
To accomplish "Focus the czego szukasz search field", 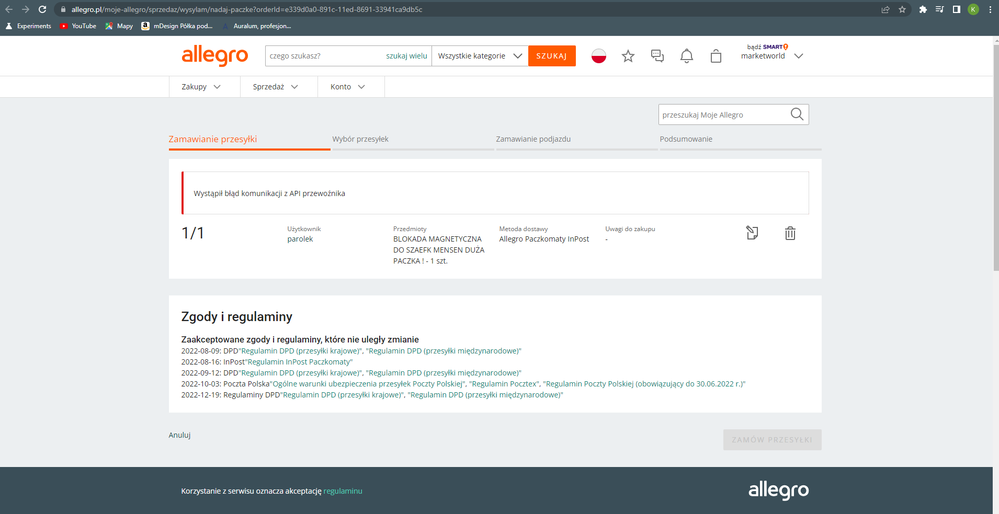I will coord(325,56).
